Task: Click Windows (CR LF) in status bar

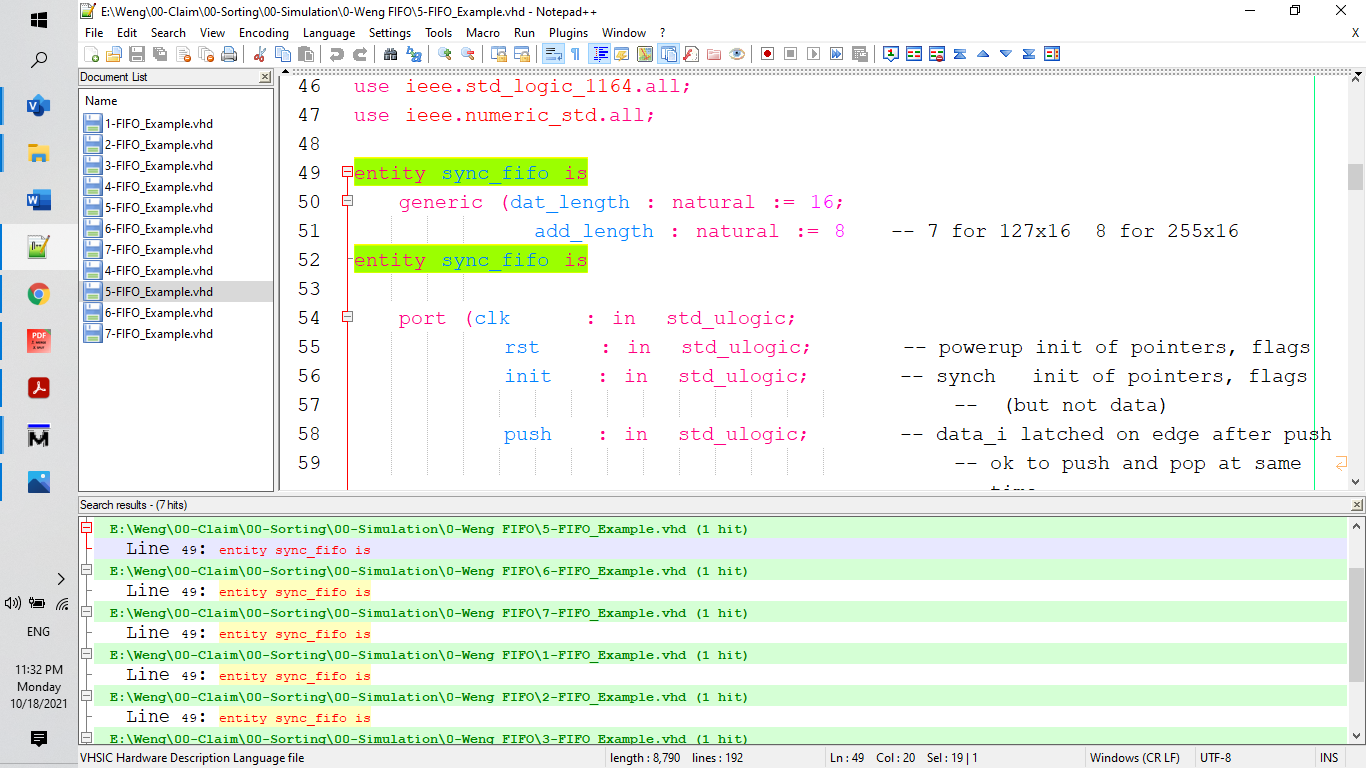Action: click(x=1134, y=758)
